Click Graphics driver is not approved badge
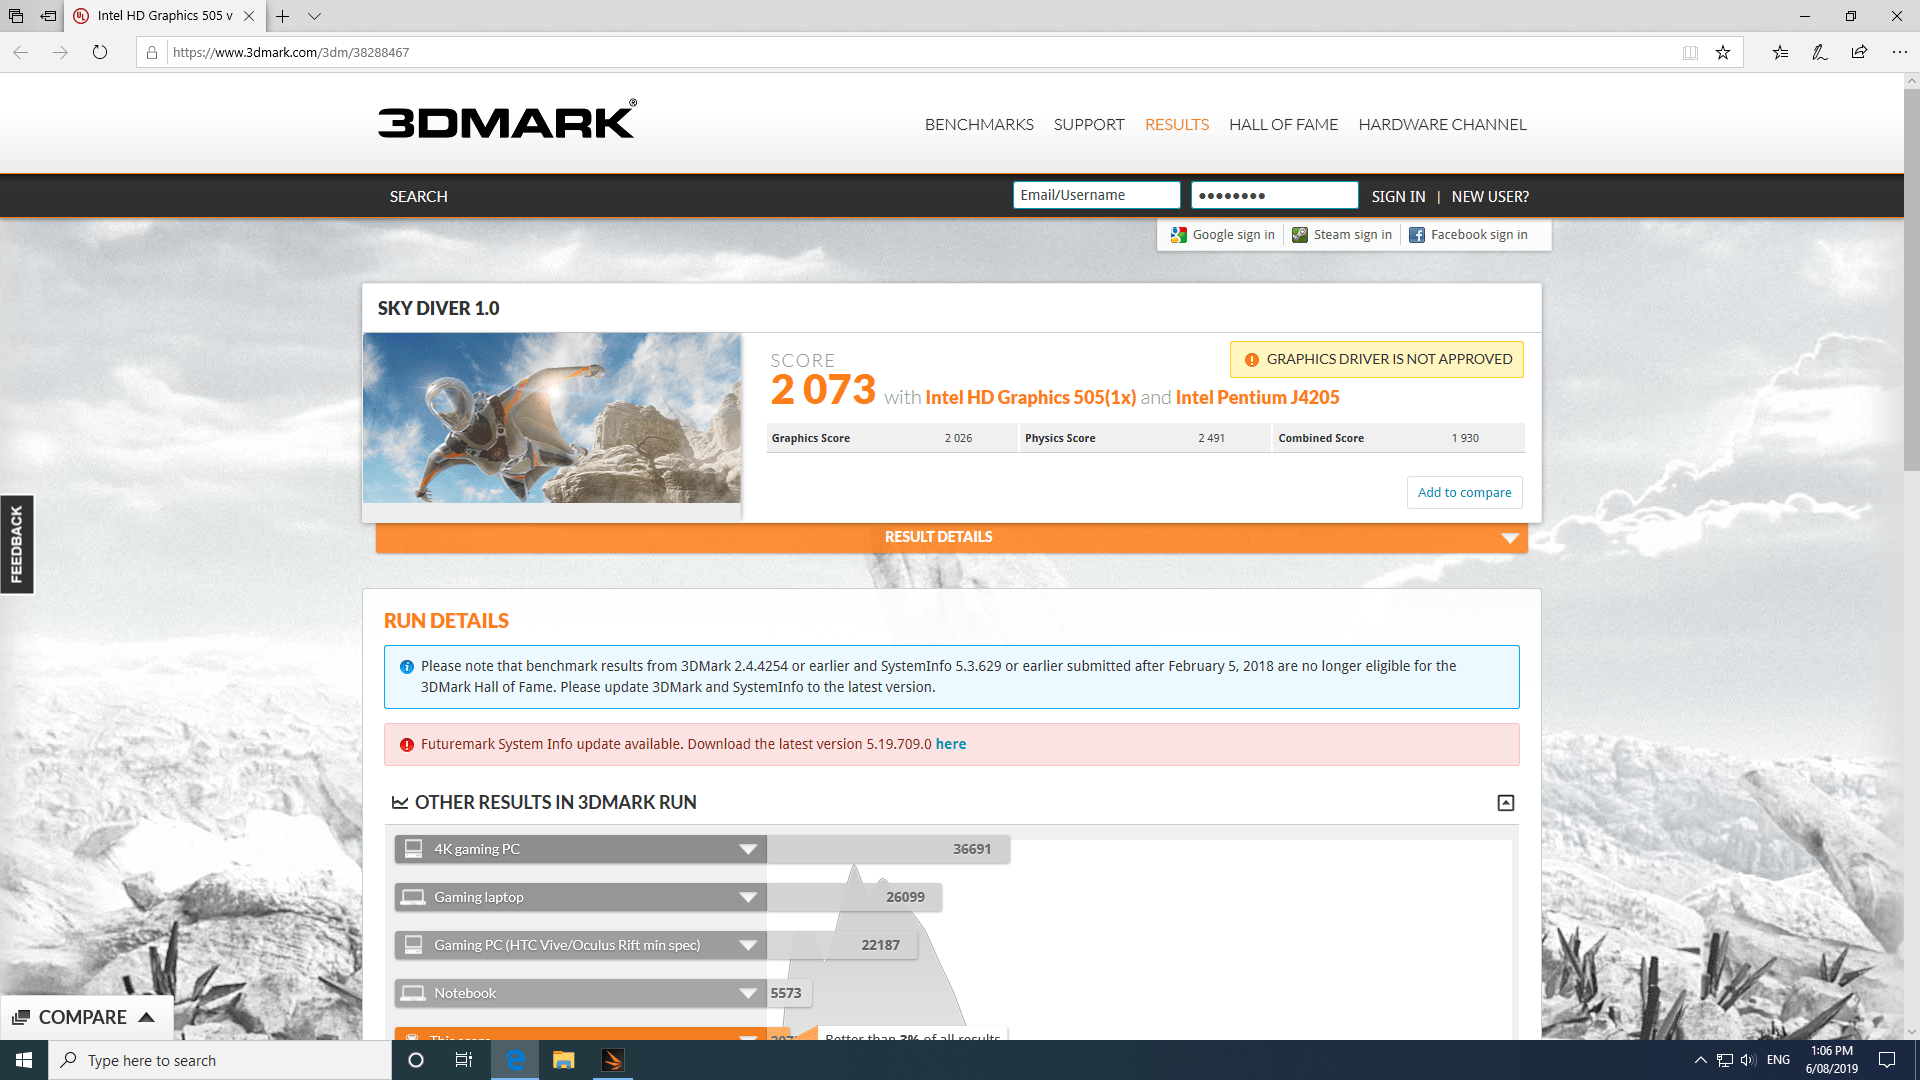The width and height of the screenshot is (1920, 1080). tap(1377, 360)
